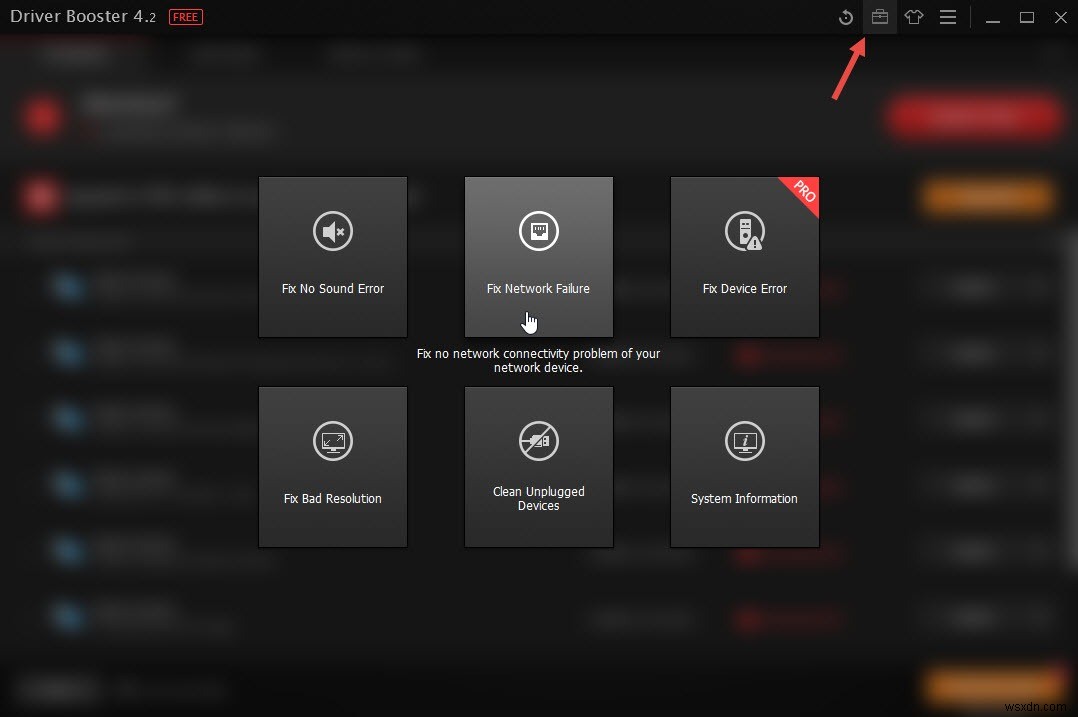This screenshot has height=717, width=1078.
Task: Open Rescue Center via circular arrow icon
Action: click(x=846, y=17)
